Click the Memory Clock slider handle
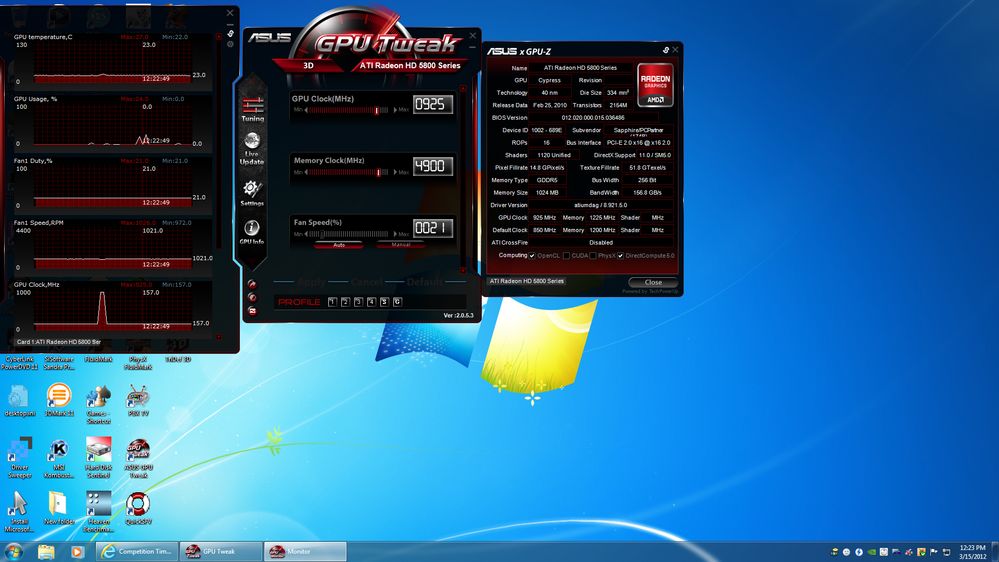This screenshot has width=999, height=562. point(378,172)
